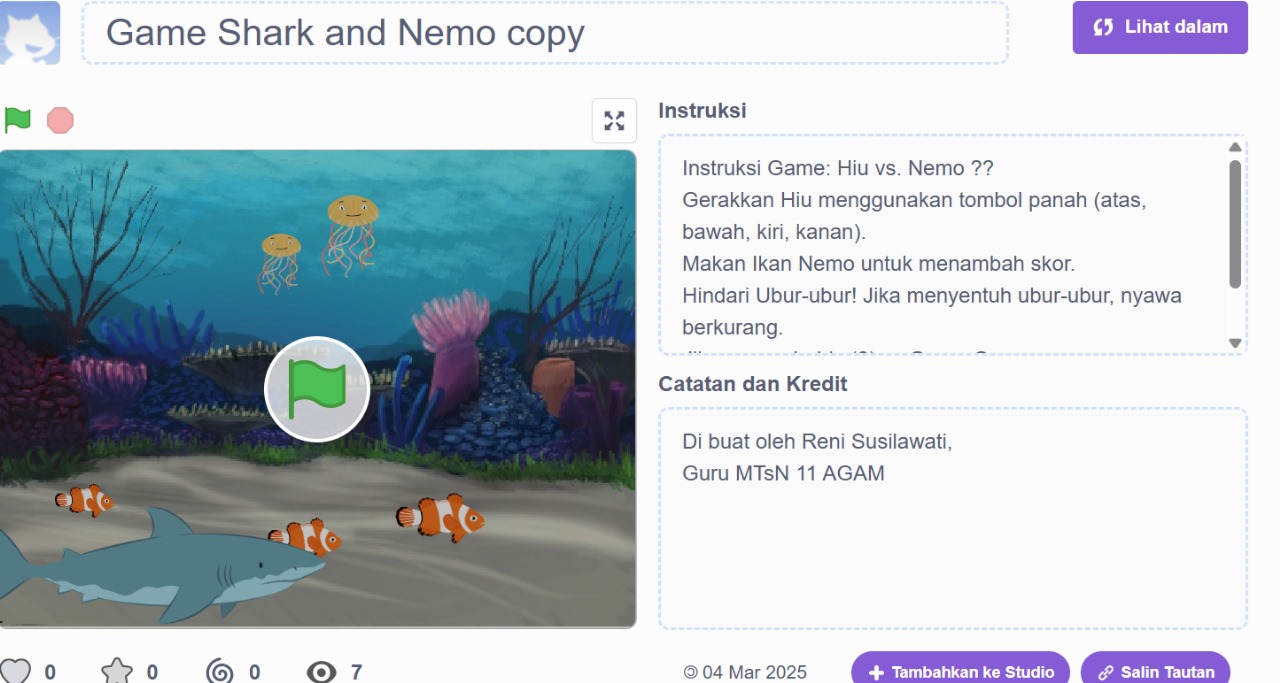This screenshot has height=683, width=1280.
Task: Click the Instruksi heading
Action: [x=702, y=110]
